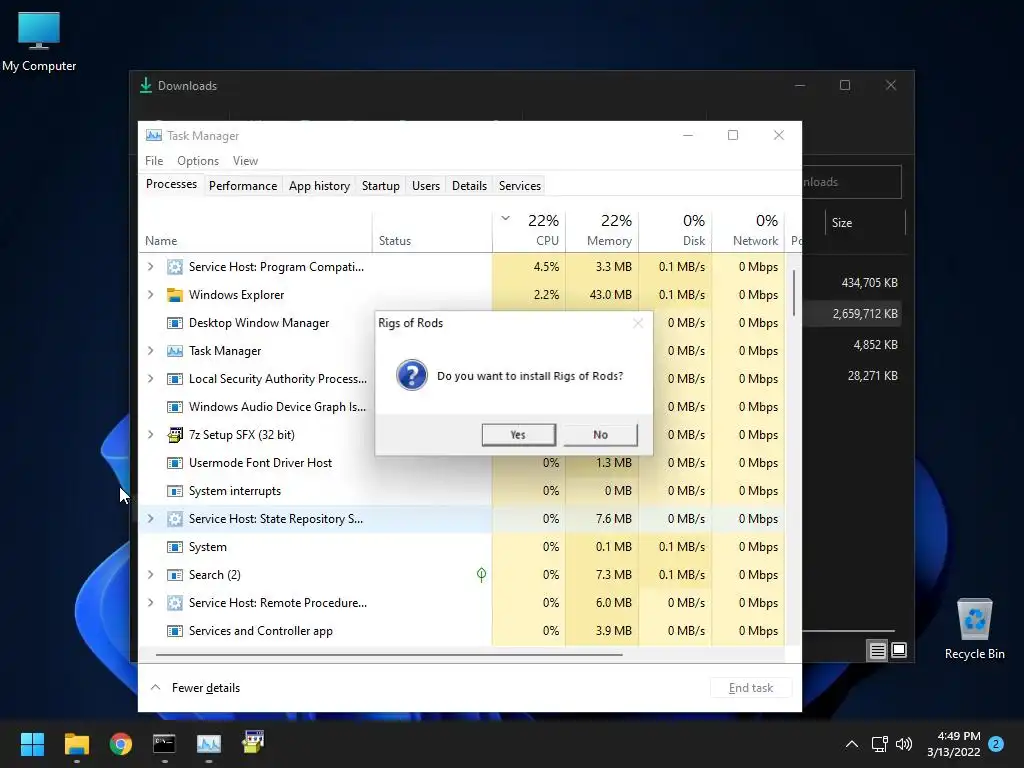Sort processes by Name column header
1024x768 pixels.
(x=255, y=231)
